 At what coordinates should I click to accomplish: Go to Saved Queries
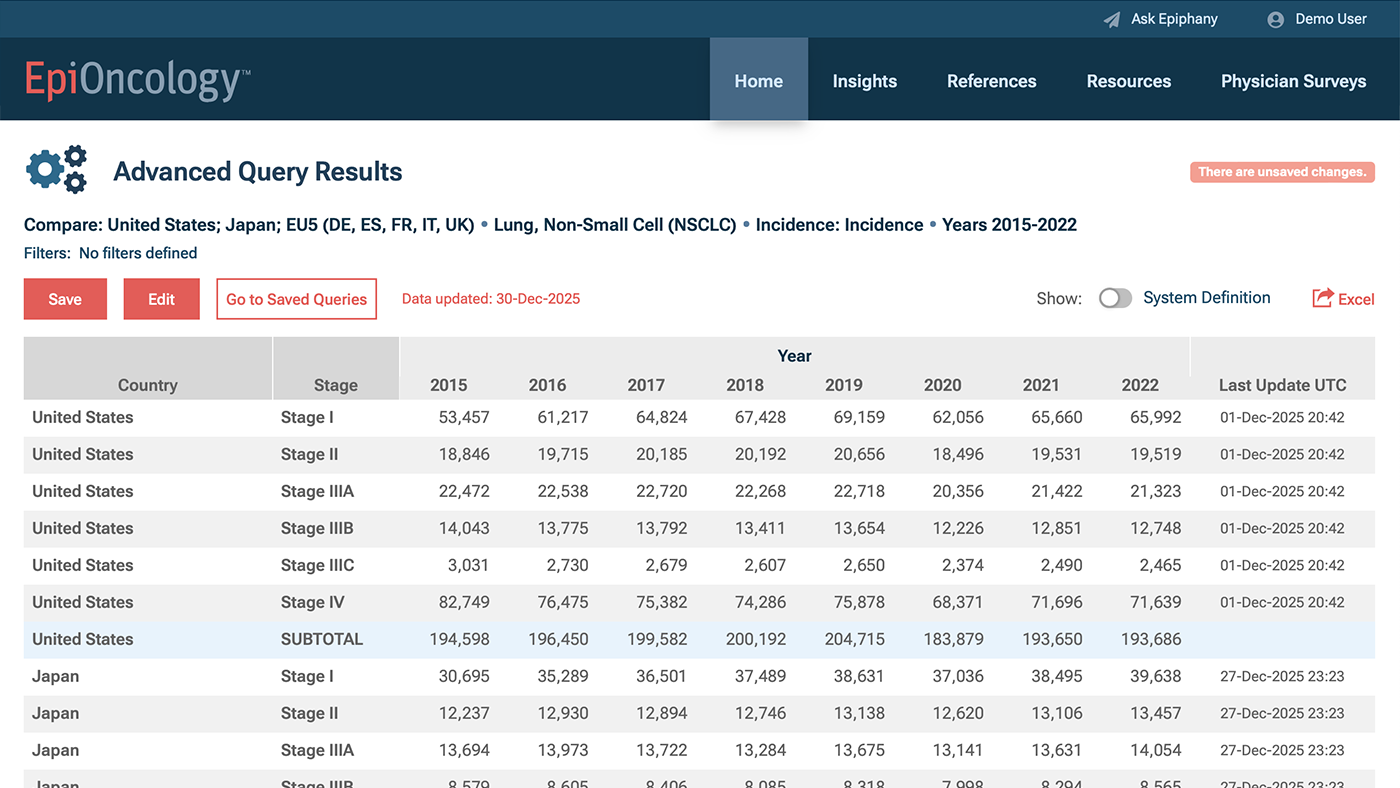(296, 299)
